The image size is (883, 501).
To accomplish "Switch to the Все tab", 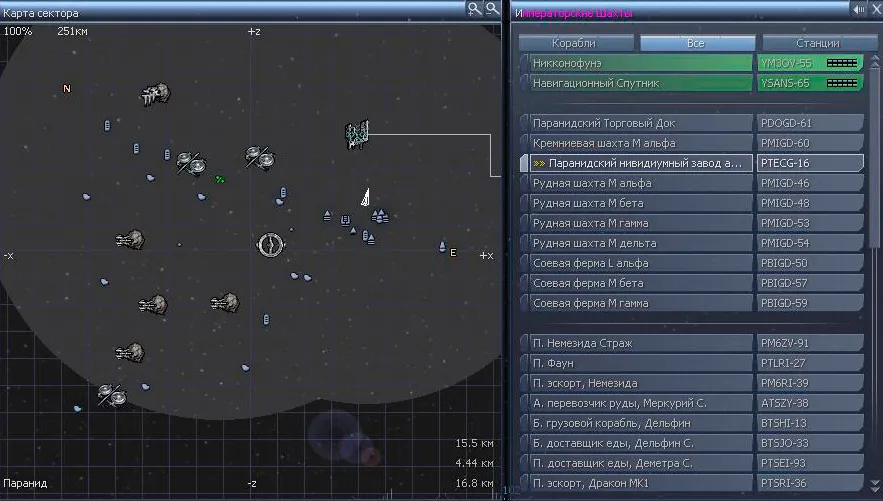I will [x=696, y=43].
